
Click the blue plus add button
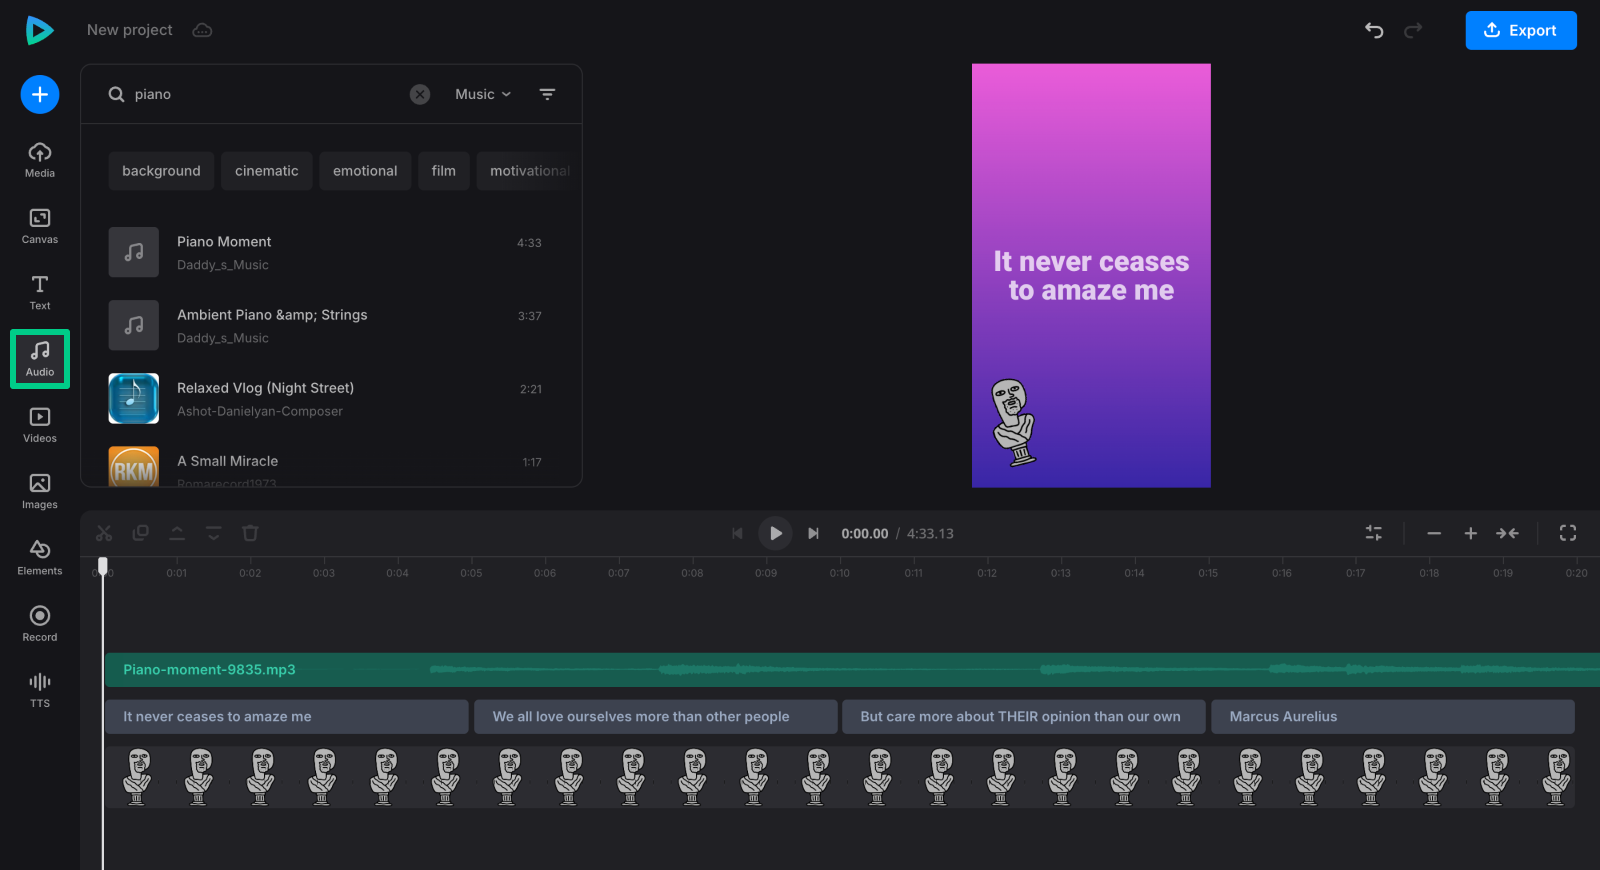pyautogui.click(x=40, y=94)
